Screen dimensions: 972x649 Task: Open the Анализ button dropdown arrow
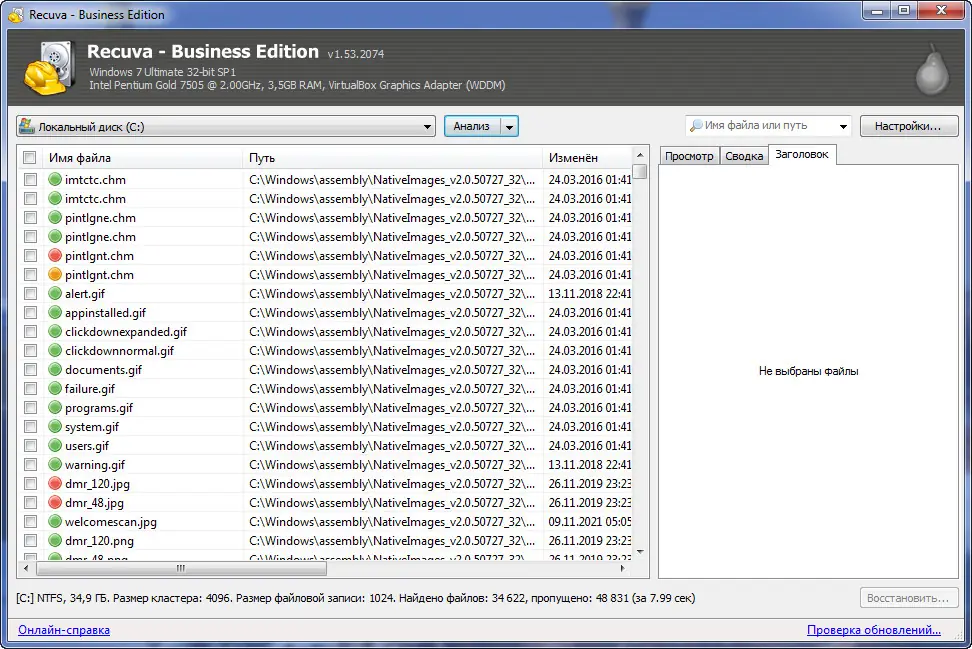(510, 126)
